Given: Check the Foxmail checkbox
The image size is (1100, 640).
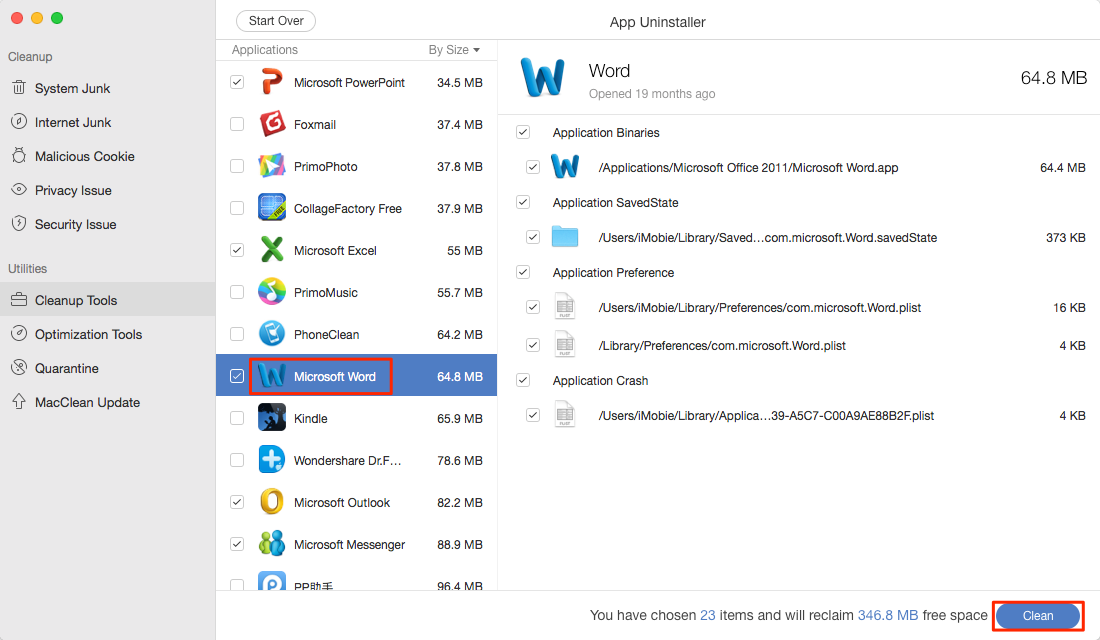Looking at the screenshot, I should tap(237, 124).
